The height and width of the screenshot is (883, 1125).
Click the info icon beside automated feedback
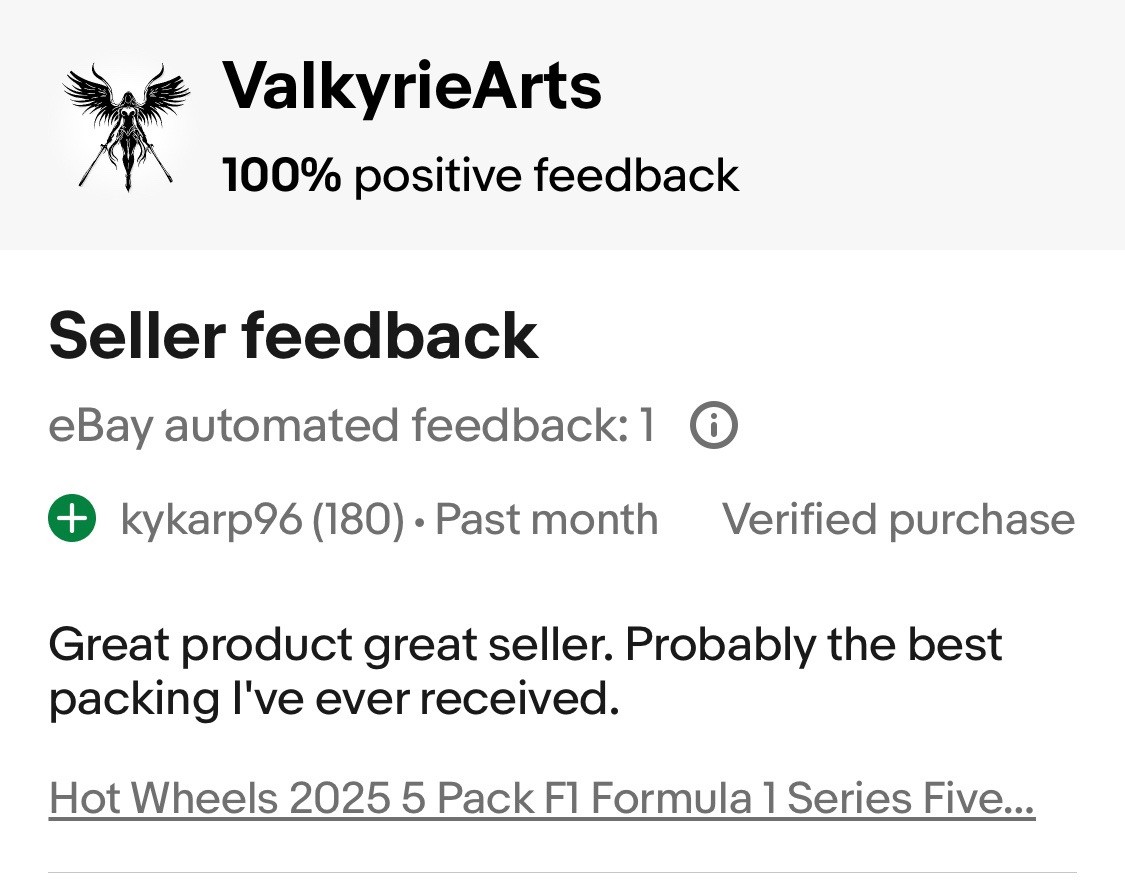713,425
